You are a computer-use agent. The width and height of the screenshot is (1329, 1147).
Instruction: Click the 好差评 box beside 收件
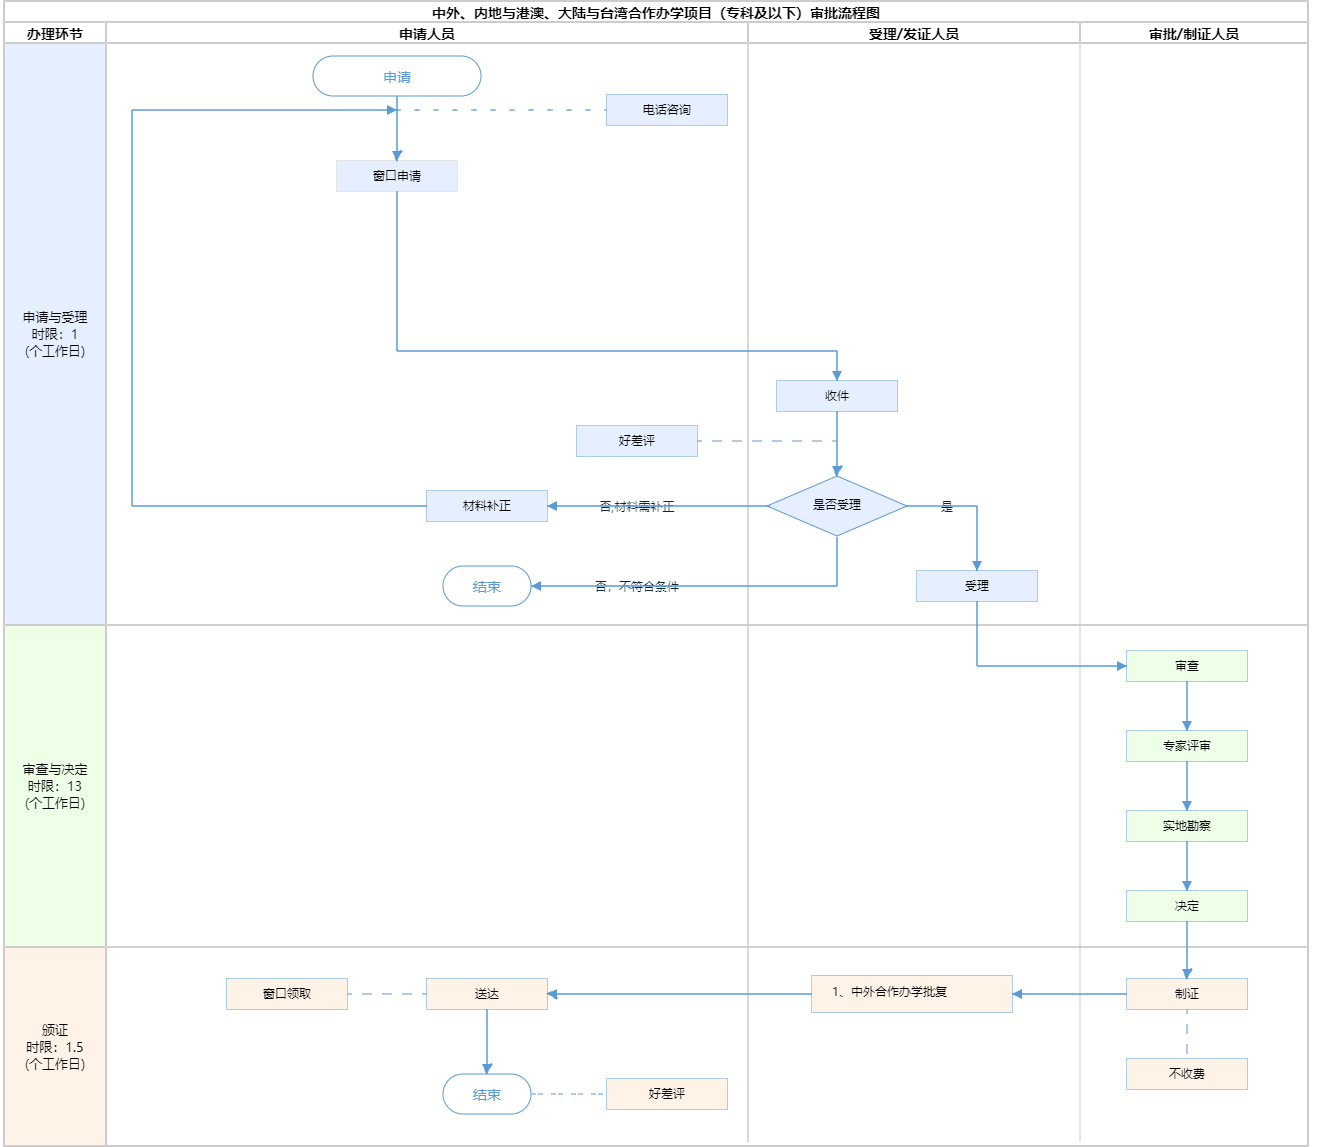coord(636,441)
